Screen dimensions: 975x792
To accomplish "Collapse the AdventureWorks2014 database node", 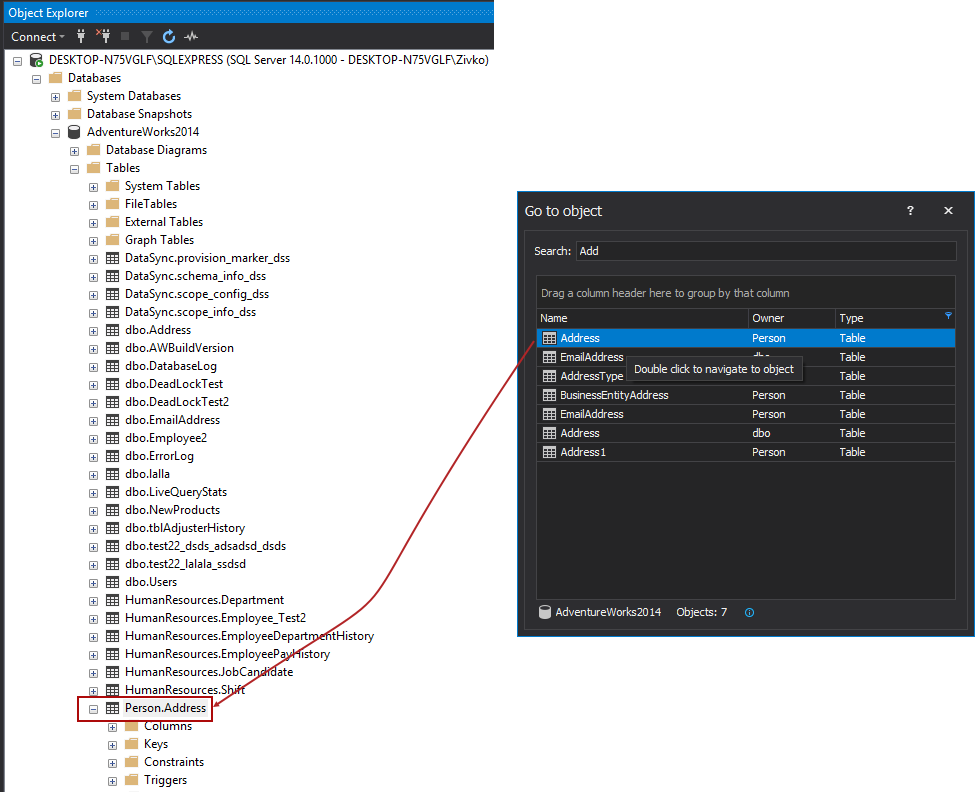I will [55, 132].
